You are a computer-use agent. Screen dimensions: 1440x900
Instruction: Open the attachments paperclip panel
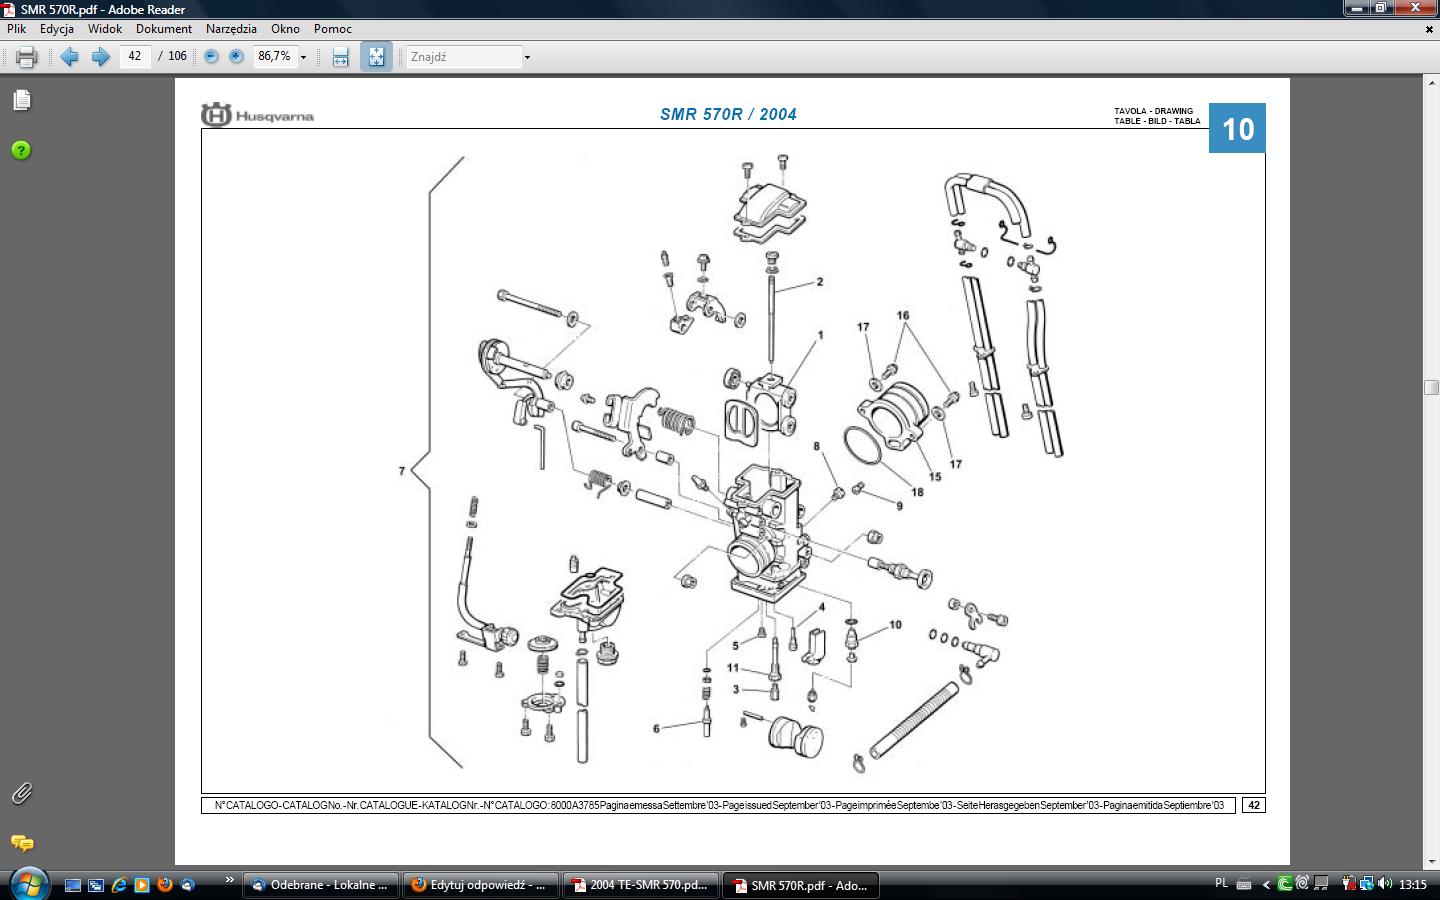click(x=21, y=793)
